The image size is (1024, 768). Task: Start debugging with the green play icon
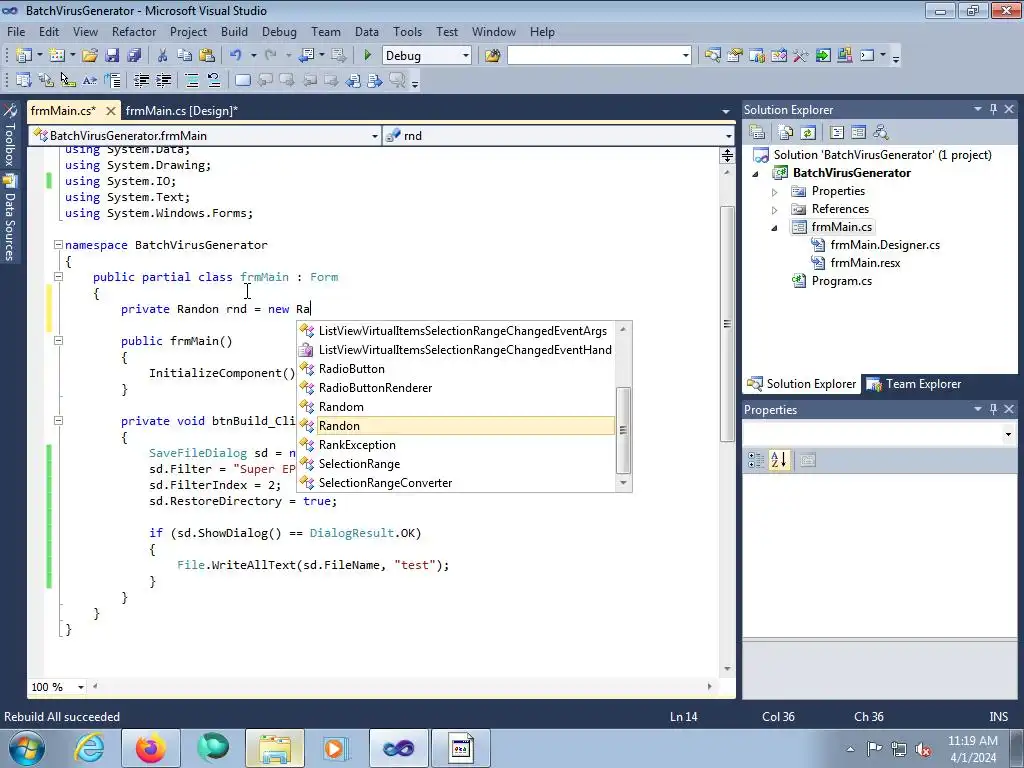coord(367,56)
